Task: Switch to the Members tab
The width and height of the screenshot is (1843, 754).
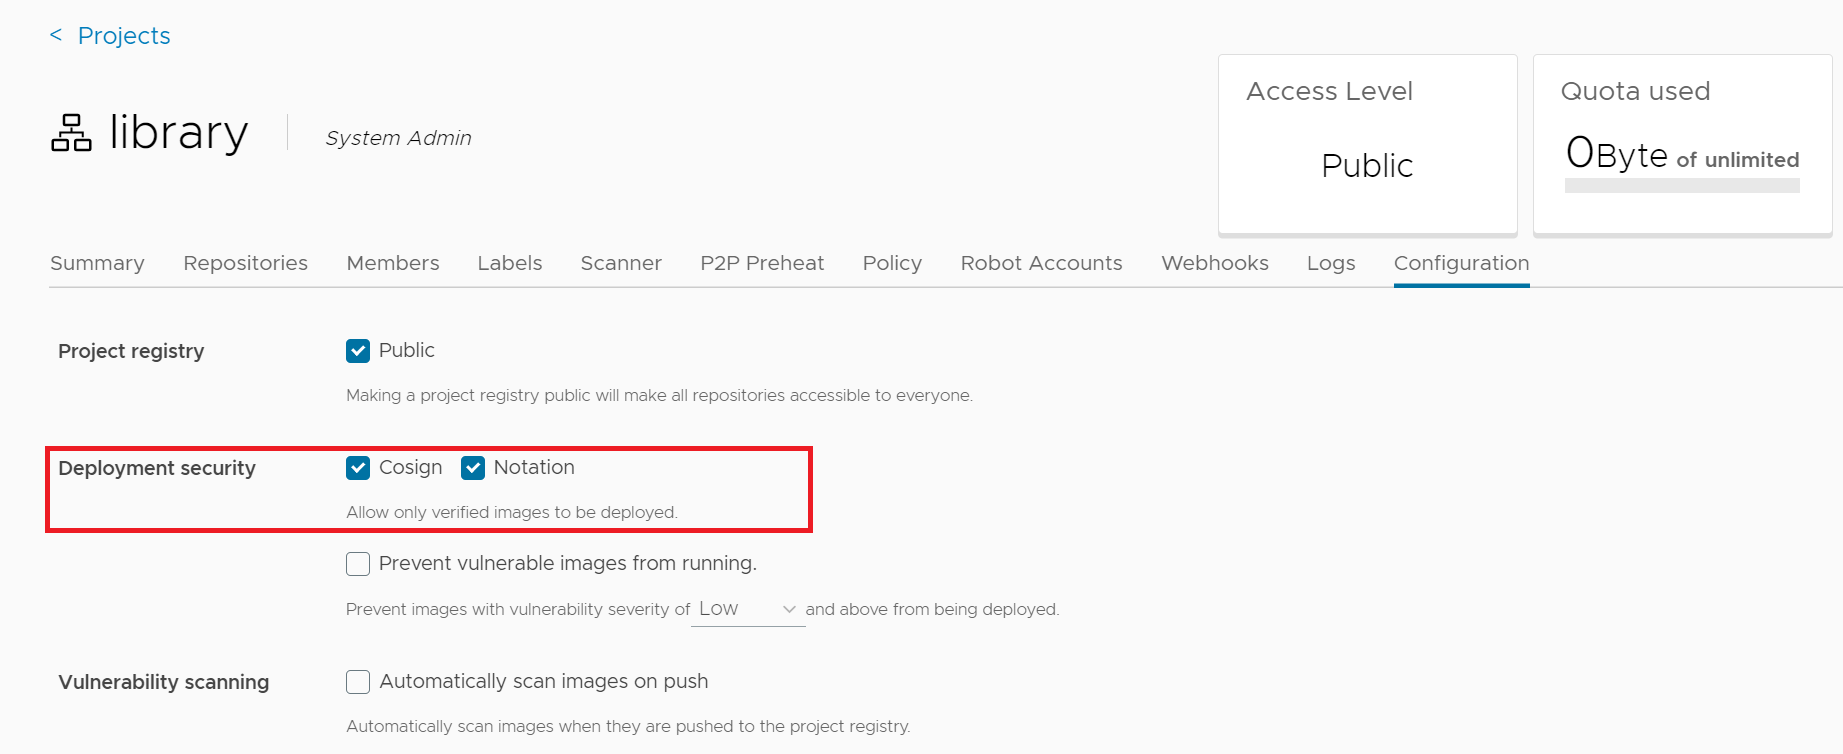Action: coord(392,263)
